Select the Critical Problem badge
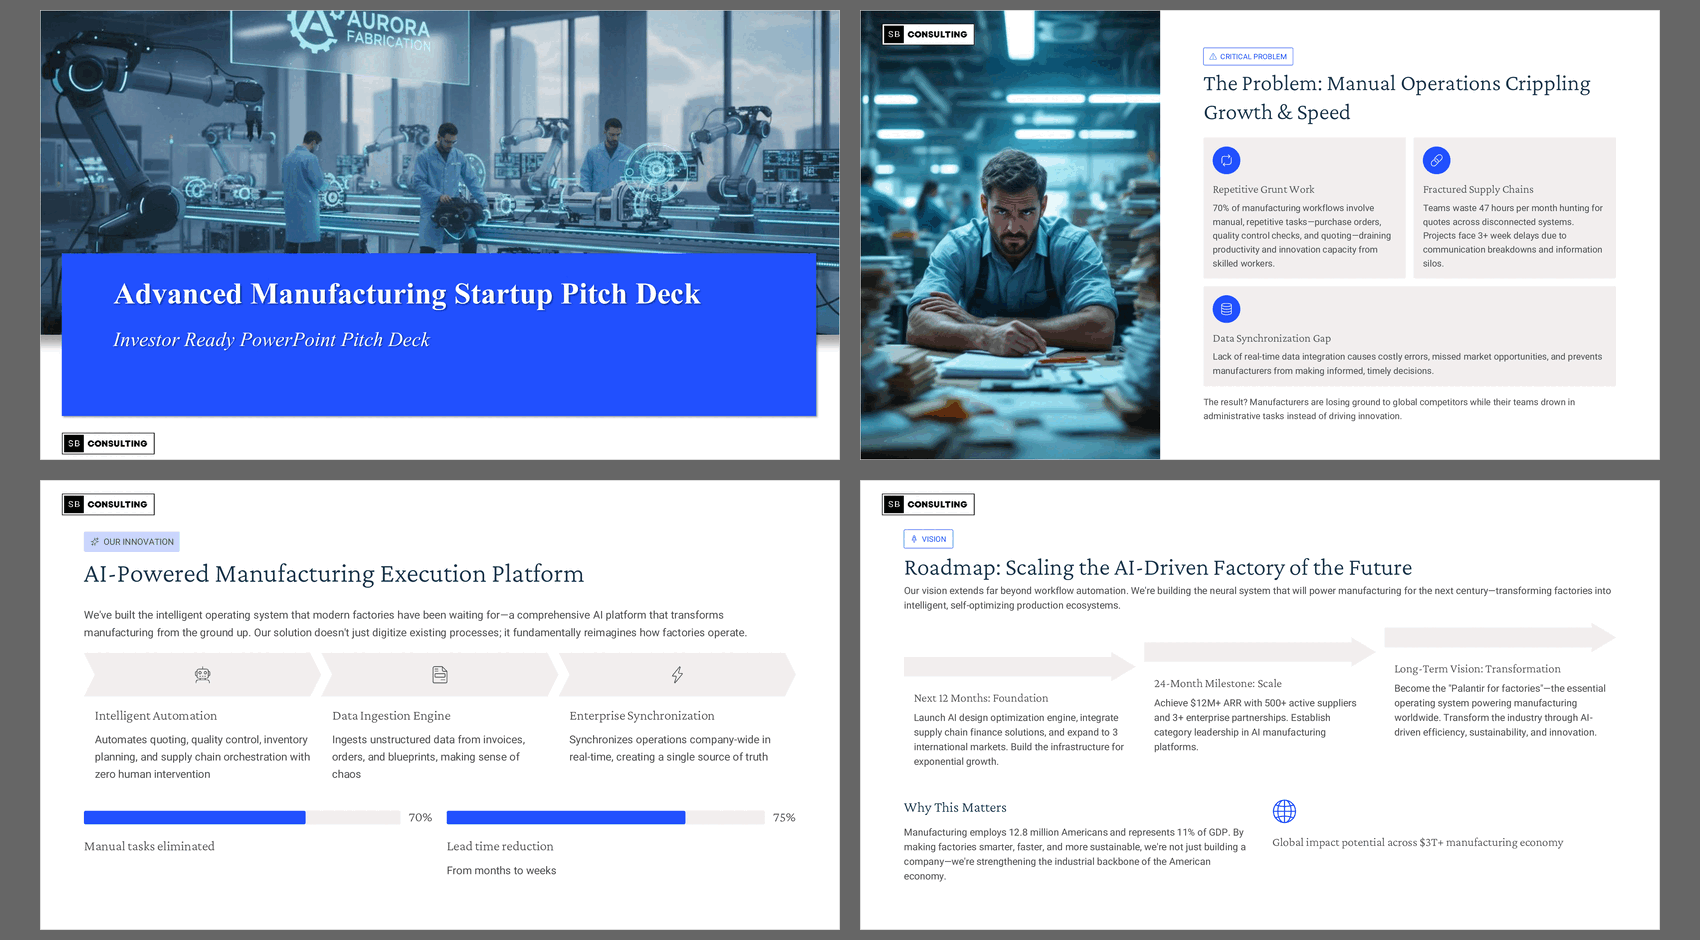Viewport: 1700px width, 940px height. pos(1247,57)
